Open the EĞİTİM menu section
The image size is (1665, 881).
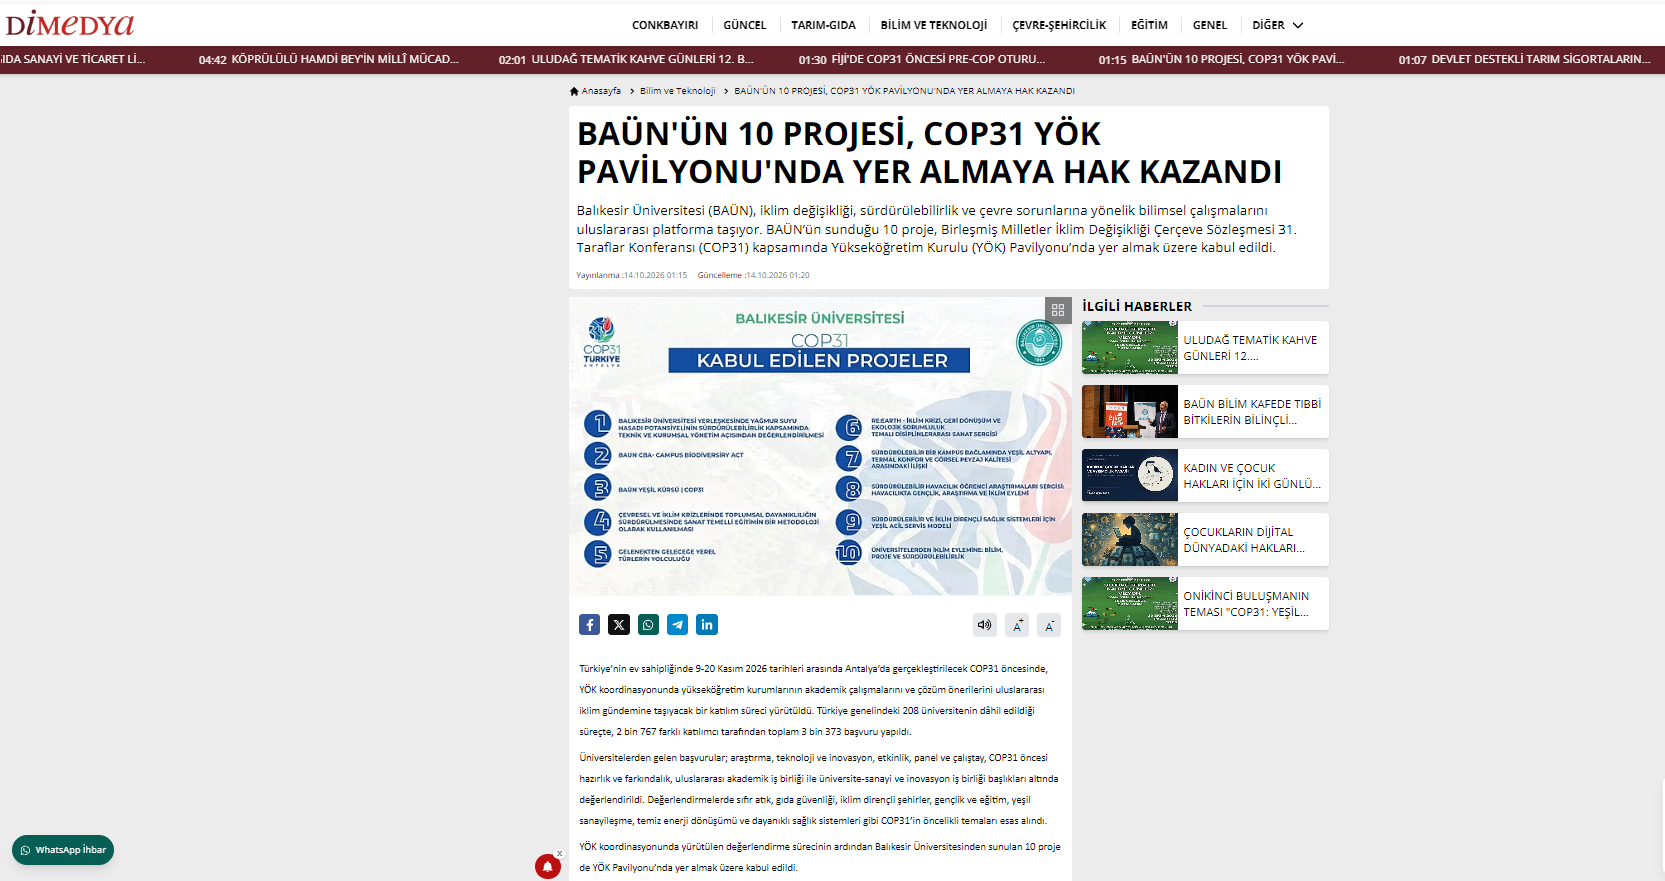click(x=1149, y=25)
